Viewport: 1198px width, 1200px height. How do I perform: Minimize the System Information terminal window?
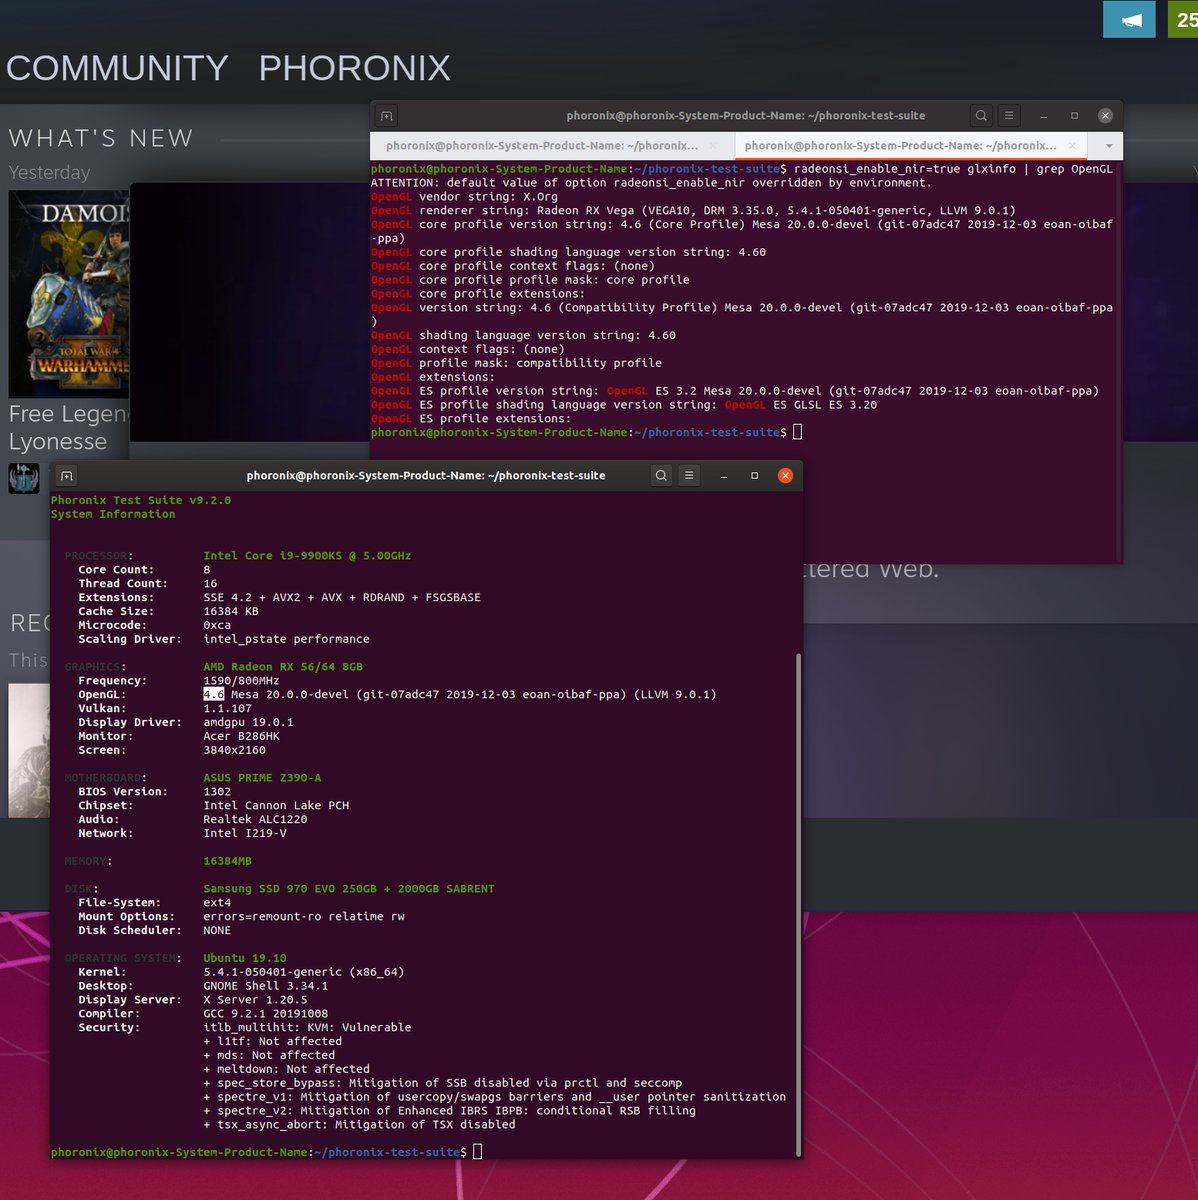coord(723,476)
